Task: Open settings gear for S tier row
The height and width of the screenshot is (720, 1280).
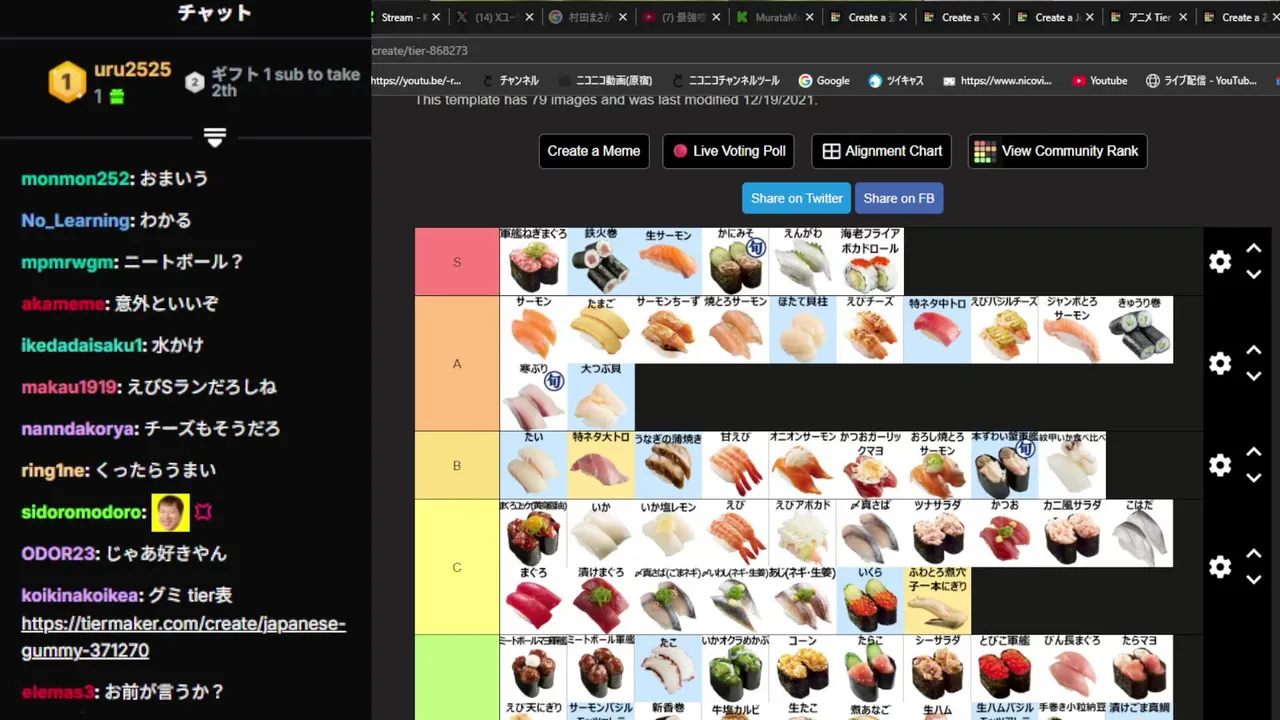Action: coord(1220,262)
